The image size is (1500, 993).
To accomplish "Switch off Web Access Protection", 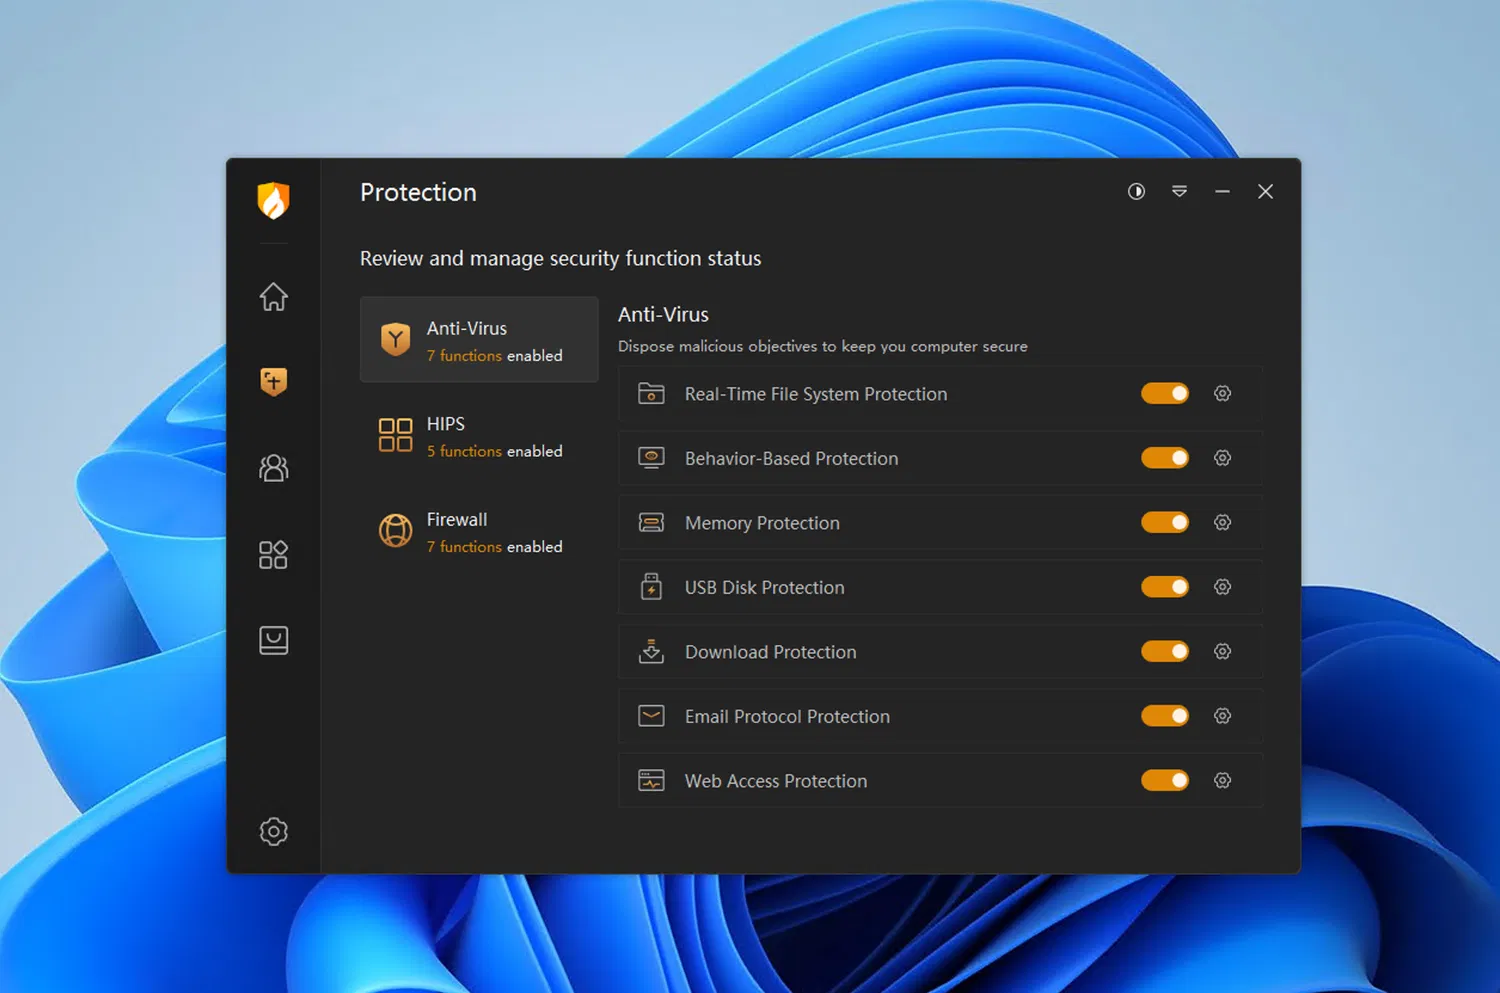I will coord(1165,780).
